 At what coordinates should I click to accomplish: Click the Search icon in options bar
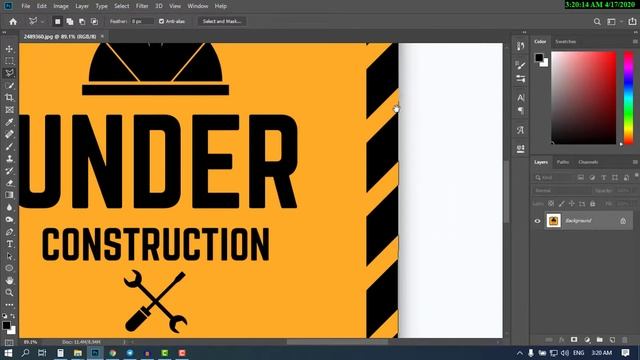[x=597, y=22]
